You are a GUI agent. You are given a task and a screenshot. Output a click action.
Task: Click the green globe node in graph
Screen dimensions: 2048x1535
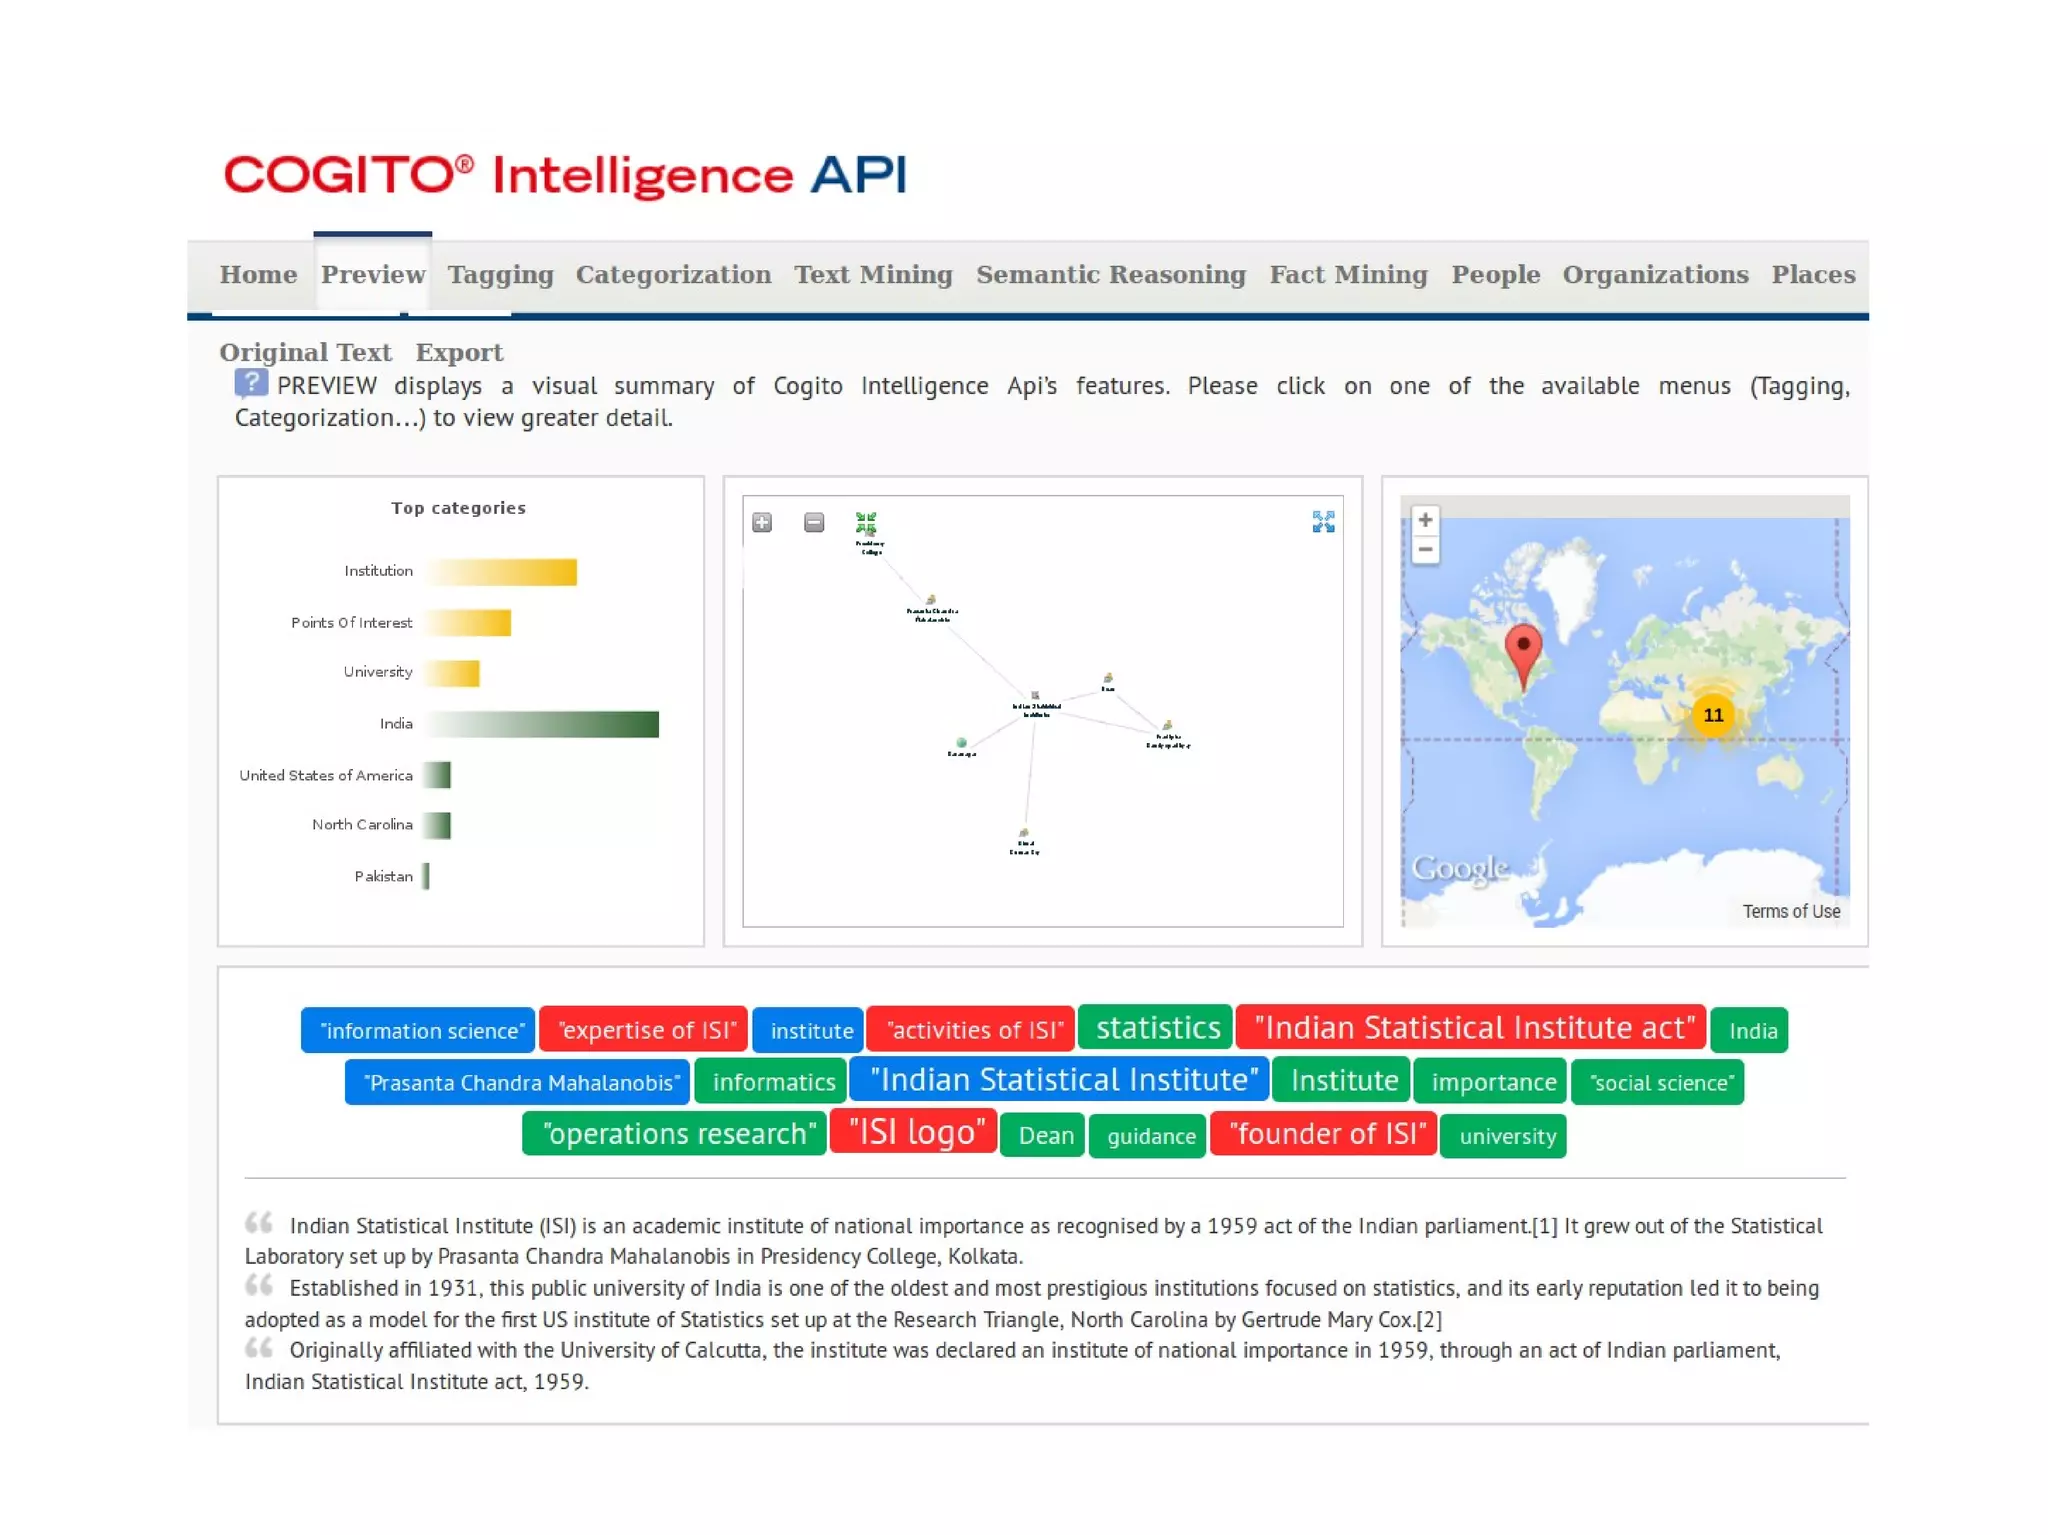[961, 743]
